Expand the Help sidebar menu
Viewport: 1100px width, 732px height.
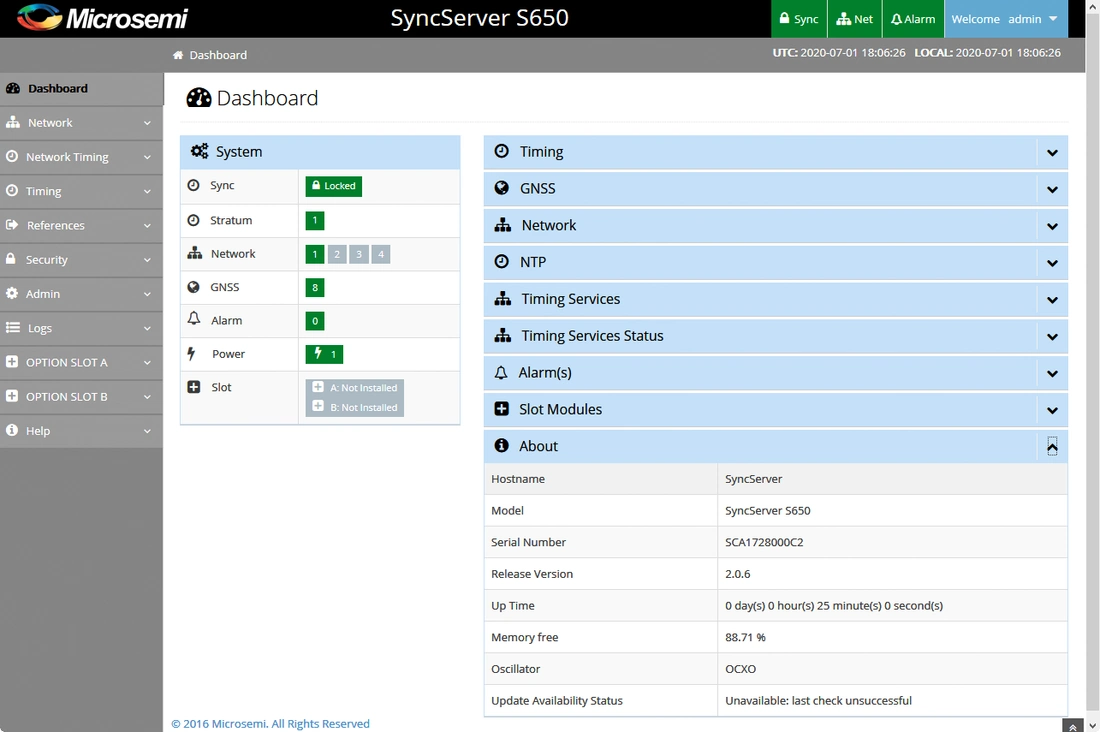(81, 431)
